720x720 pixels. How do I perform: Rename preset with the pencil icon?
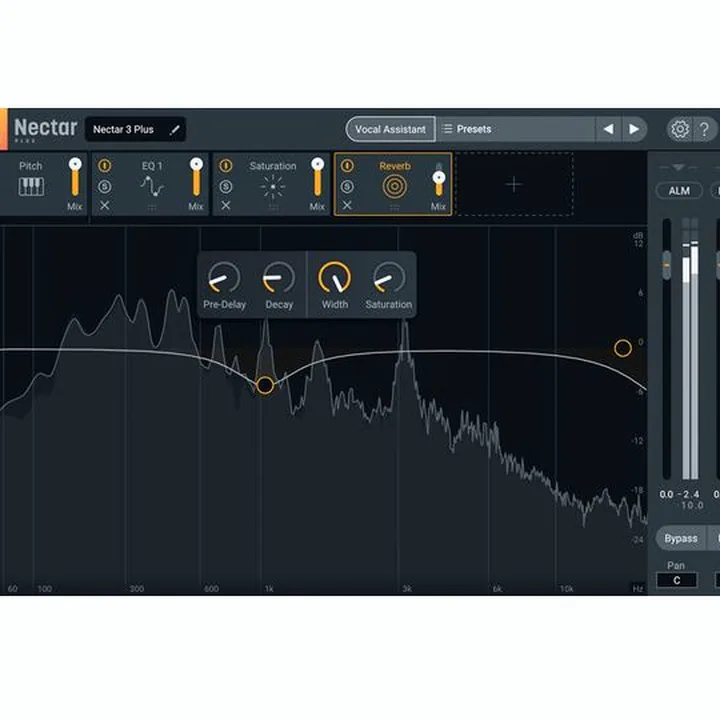tap(174, 129)
